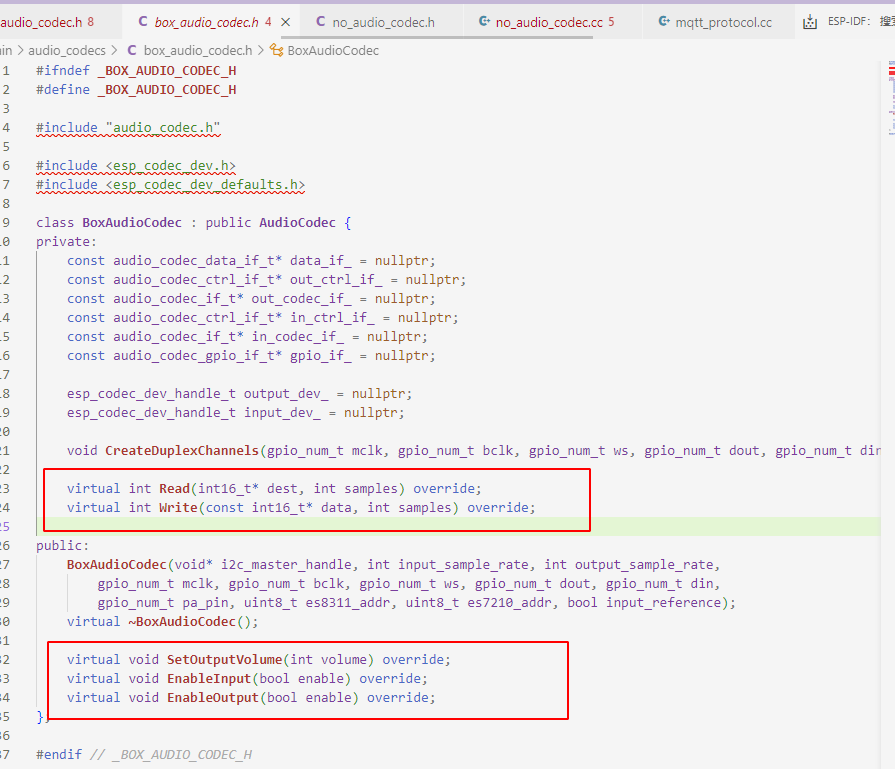The width and height of the screenshot is (895, 769).
Task: Click the C file icon in the breadcrumb
Action: coord(132,50)
